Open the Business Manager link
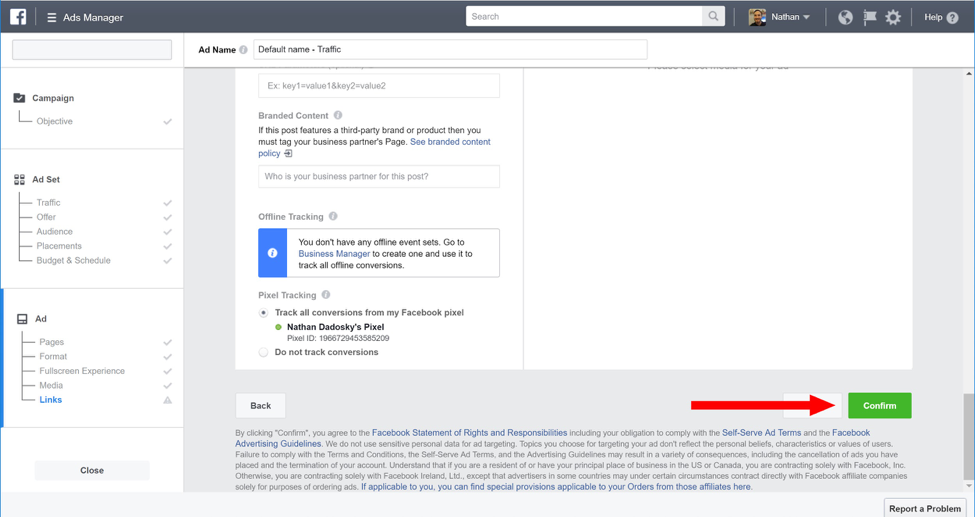Screen dimensions: 975x517 334,254
